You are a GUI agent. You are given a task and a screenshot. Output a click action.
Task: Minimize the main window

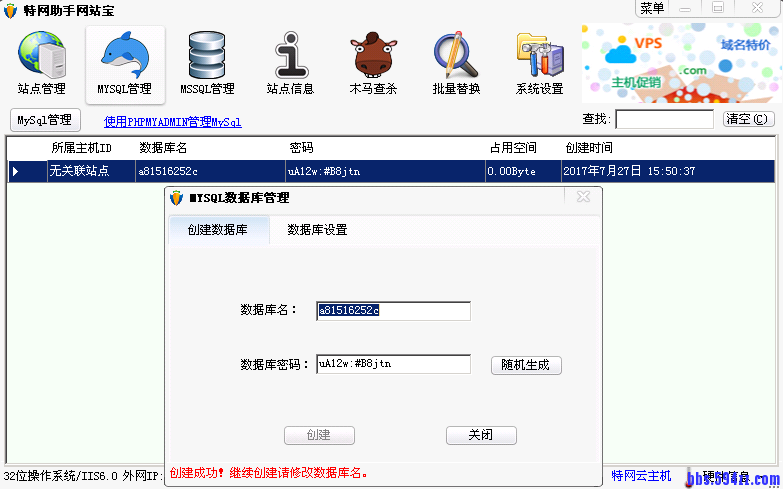tap(685, 8)
